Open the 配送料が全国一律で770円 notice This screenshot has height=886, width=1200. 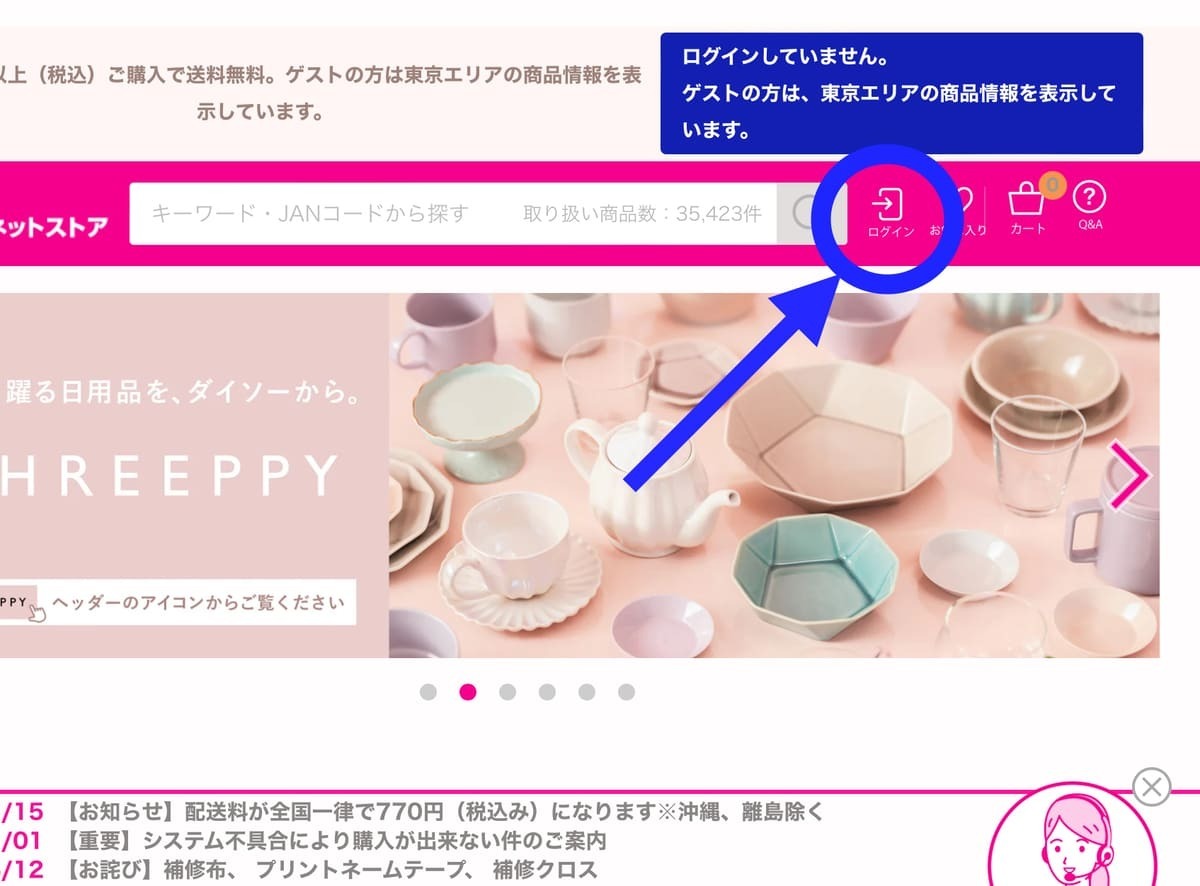(446, 812)
